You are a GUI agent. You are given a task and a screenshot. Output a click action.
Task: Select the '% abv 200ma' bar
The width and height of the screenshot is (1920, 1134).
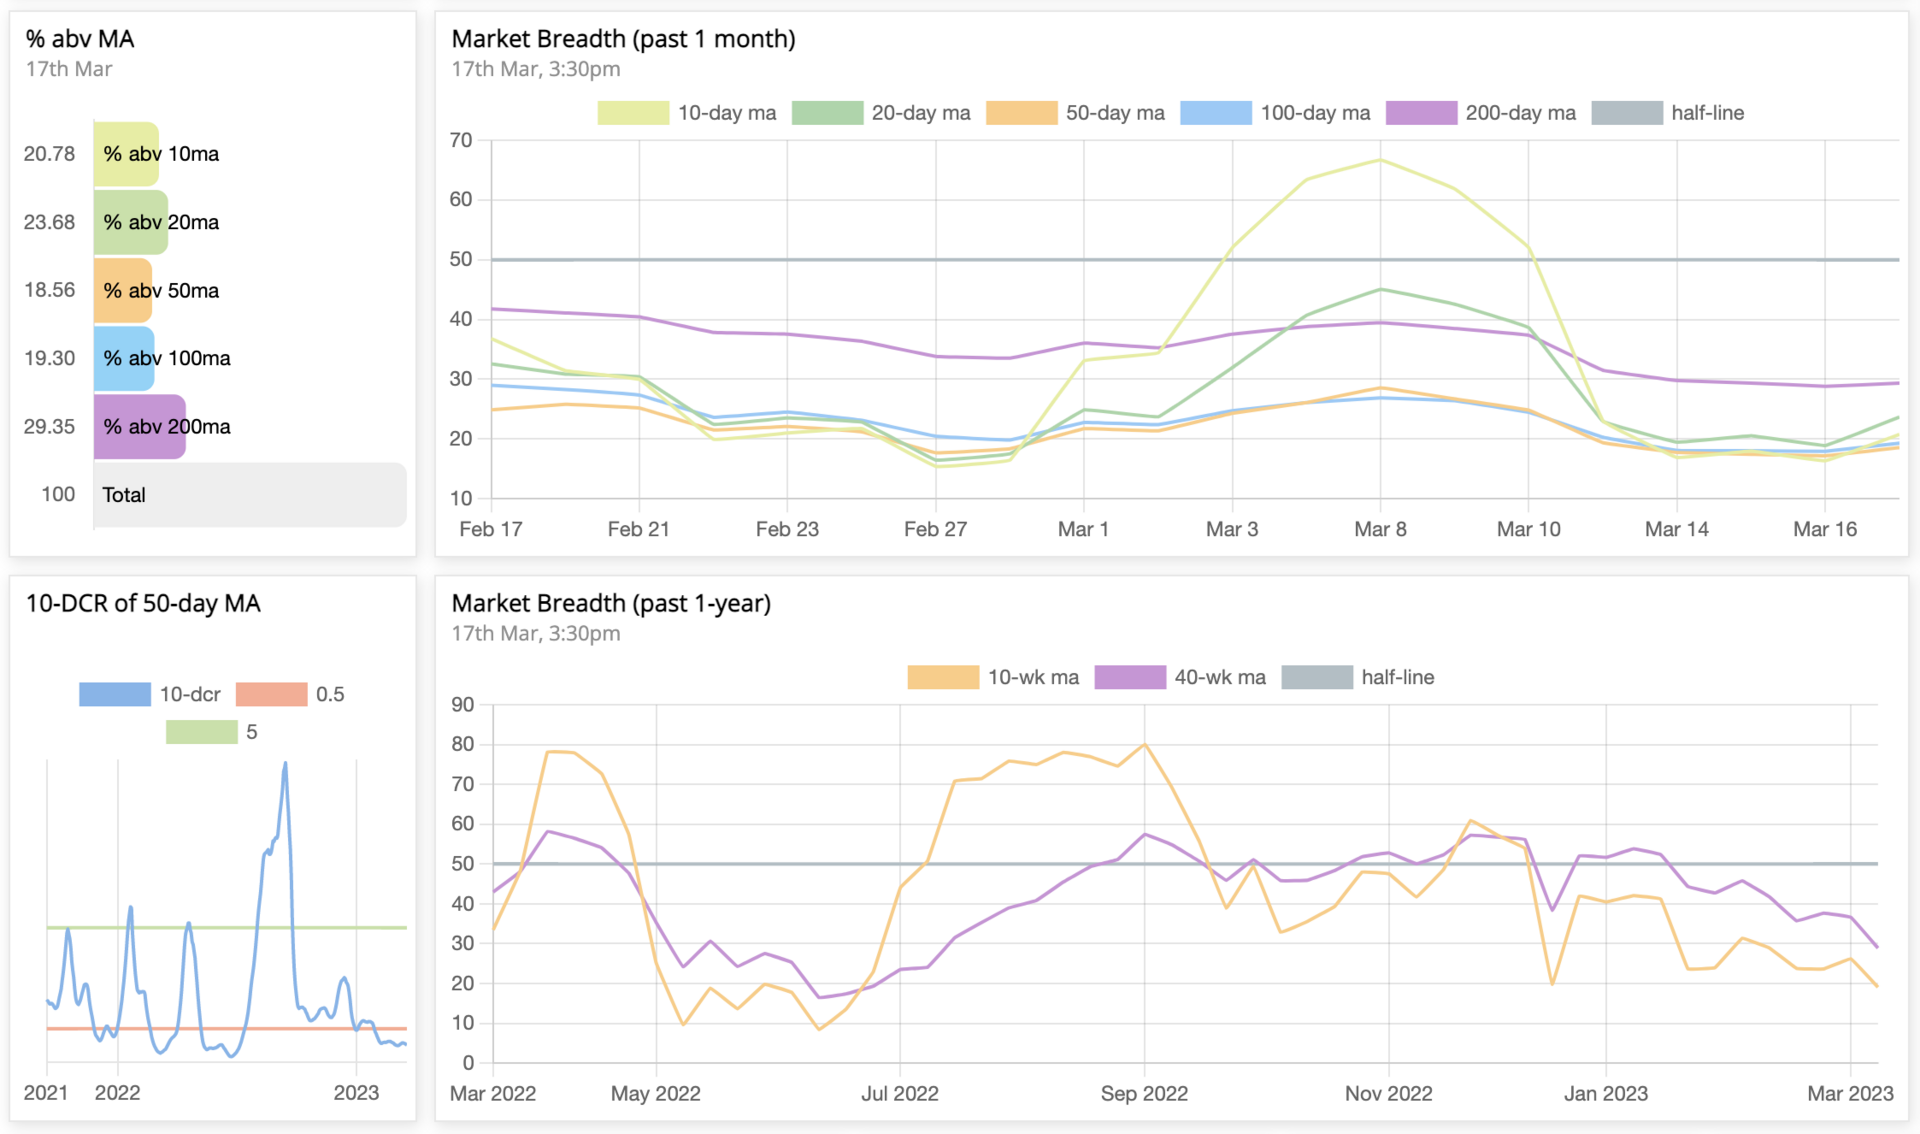click(140, 426)
